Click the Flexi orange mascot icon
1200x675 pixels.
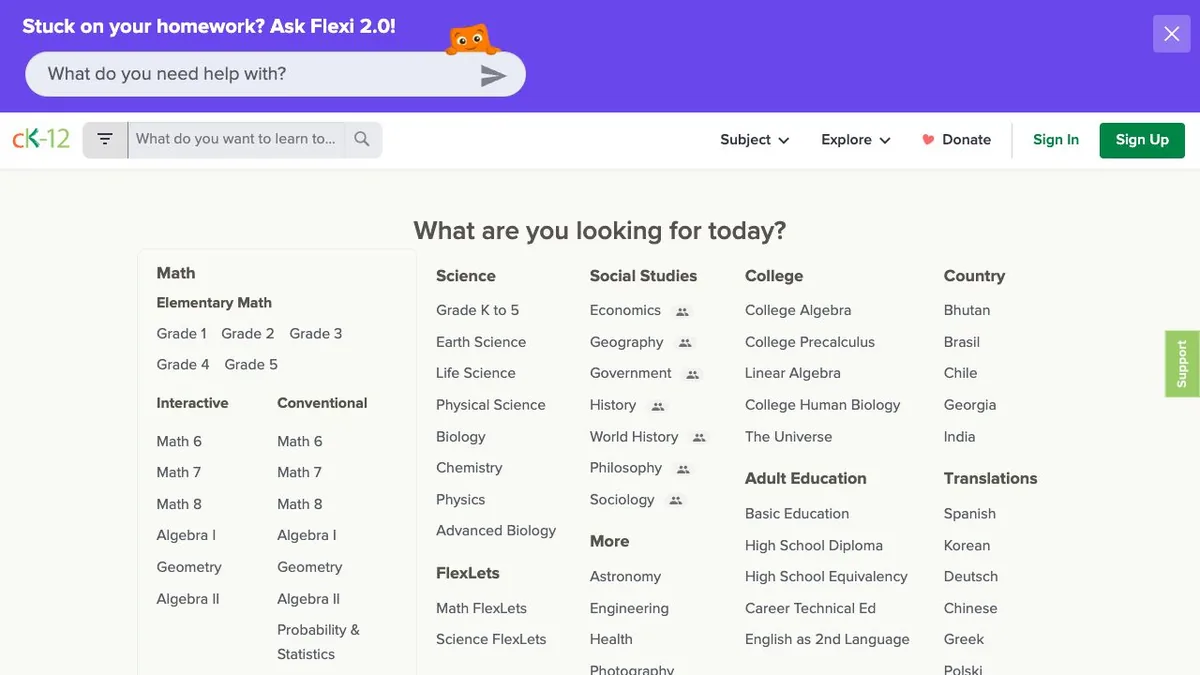click(x=472, y=40)
